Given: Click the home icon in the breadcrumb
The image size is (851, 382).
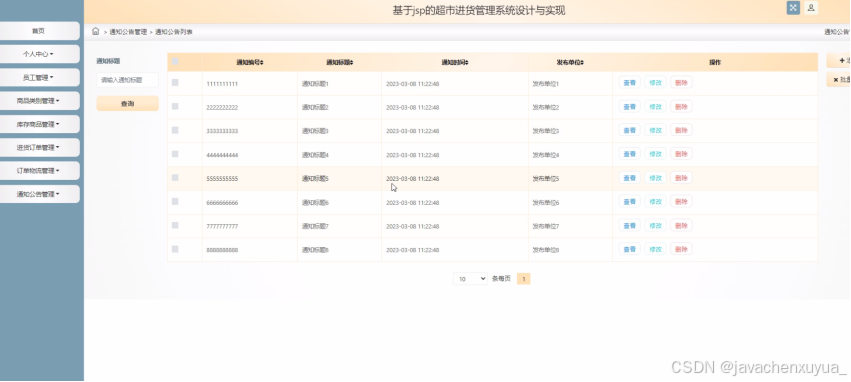Looking at the screenshot, I should click(x=96, y=31).
